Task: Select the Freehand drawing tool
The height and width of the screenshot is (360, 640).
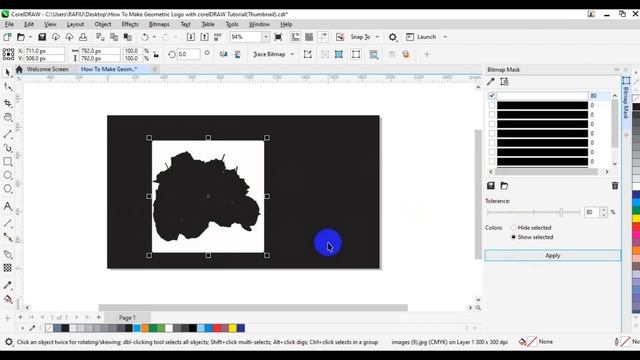Action: pos(7,134)
